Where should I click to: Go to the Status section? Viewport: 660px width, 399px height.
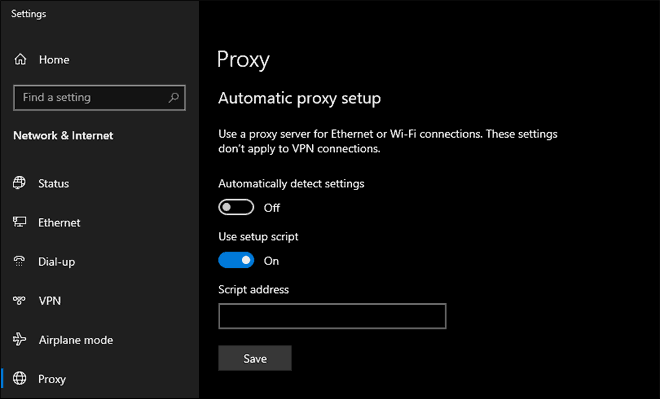click(x=53, y=184)
